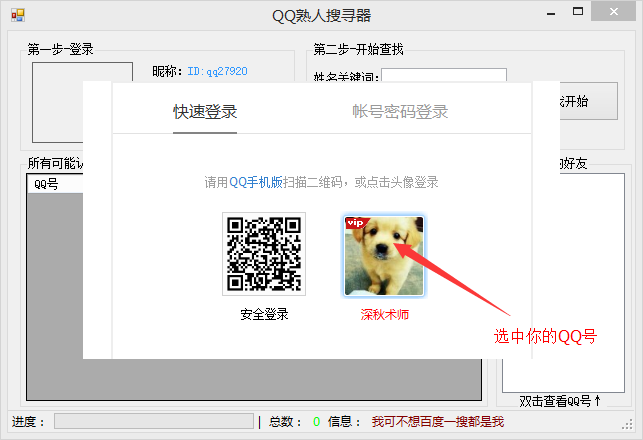Click the status message 我可不想百度一搜都是我
643x440 pixels.
point(438,422)
